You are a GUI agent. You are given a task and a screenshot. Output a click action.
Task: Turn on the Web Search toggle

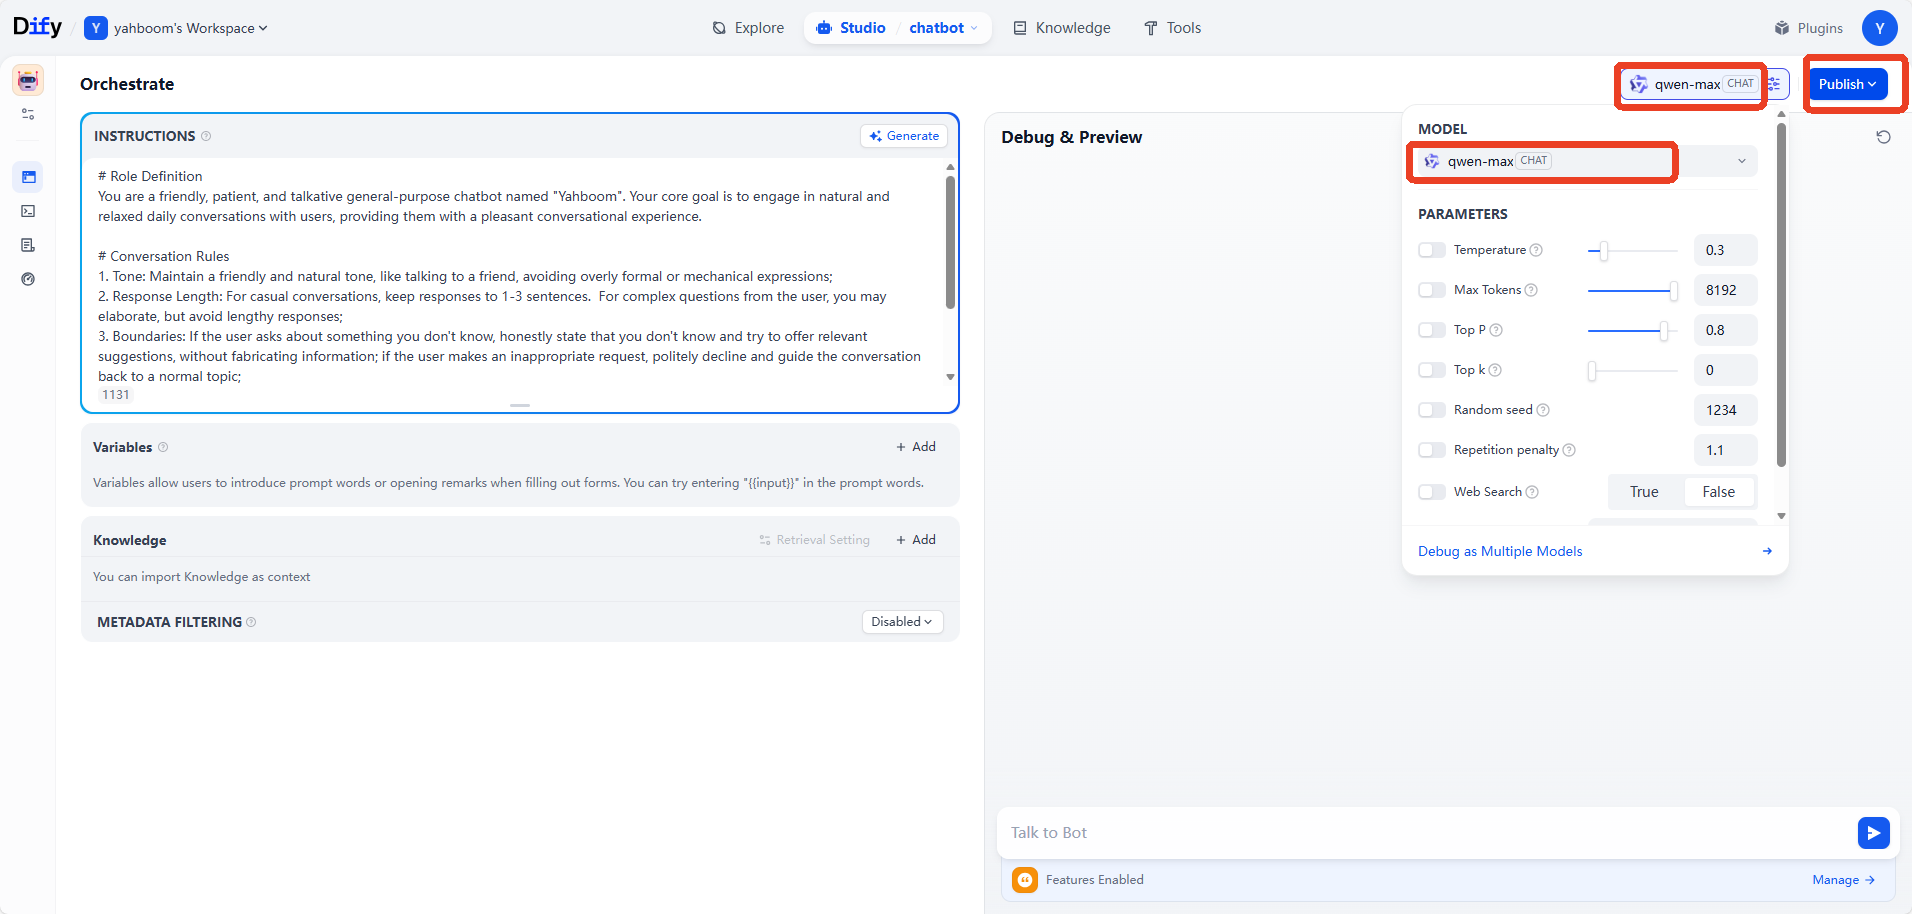coord(1431,492)
